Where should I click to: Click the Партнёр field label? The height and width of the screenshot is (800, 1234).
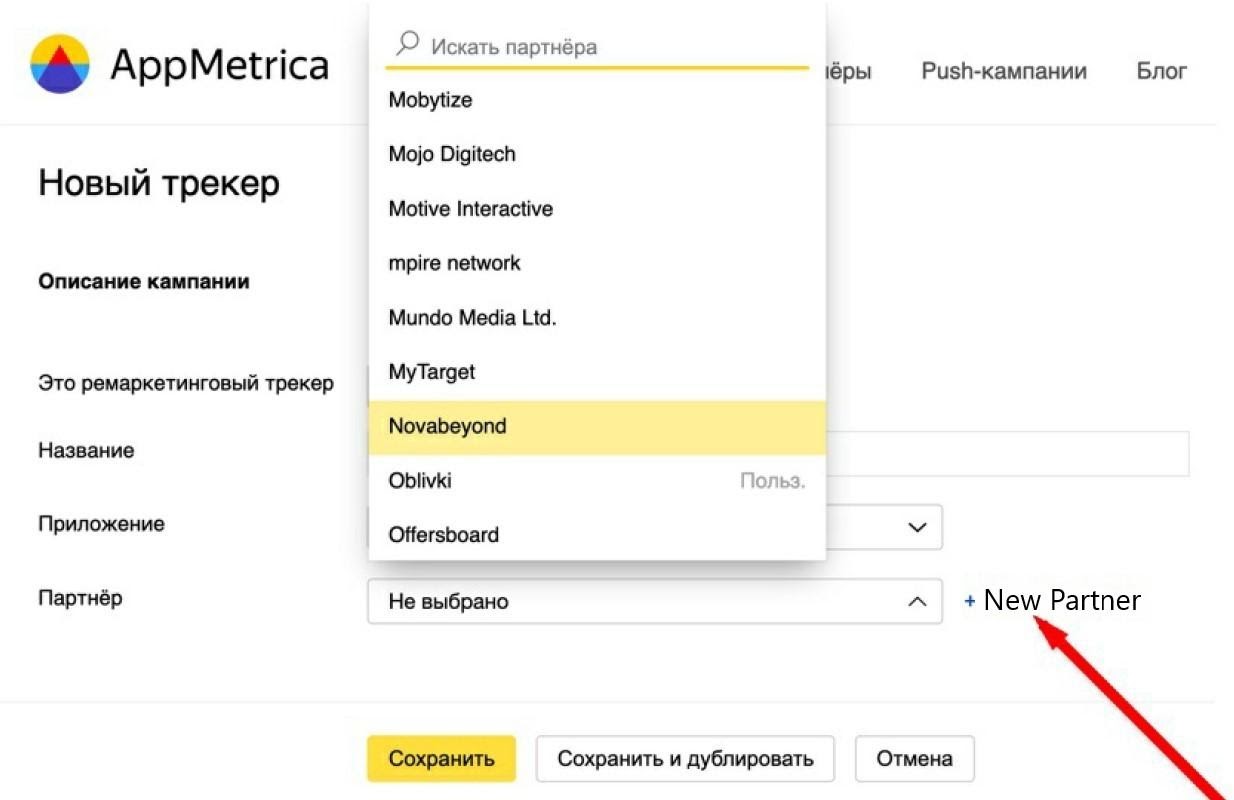point(80,598)
